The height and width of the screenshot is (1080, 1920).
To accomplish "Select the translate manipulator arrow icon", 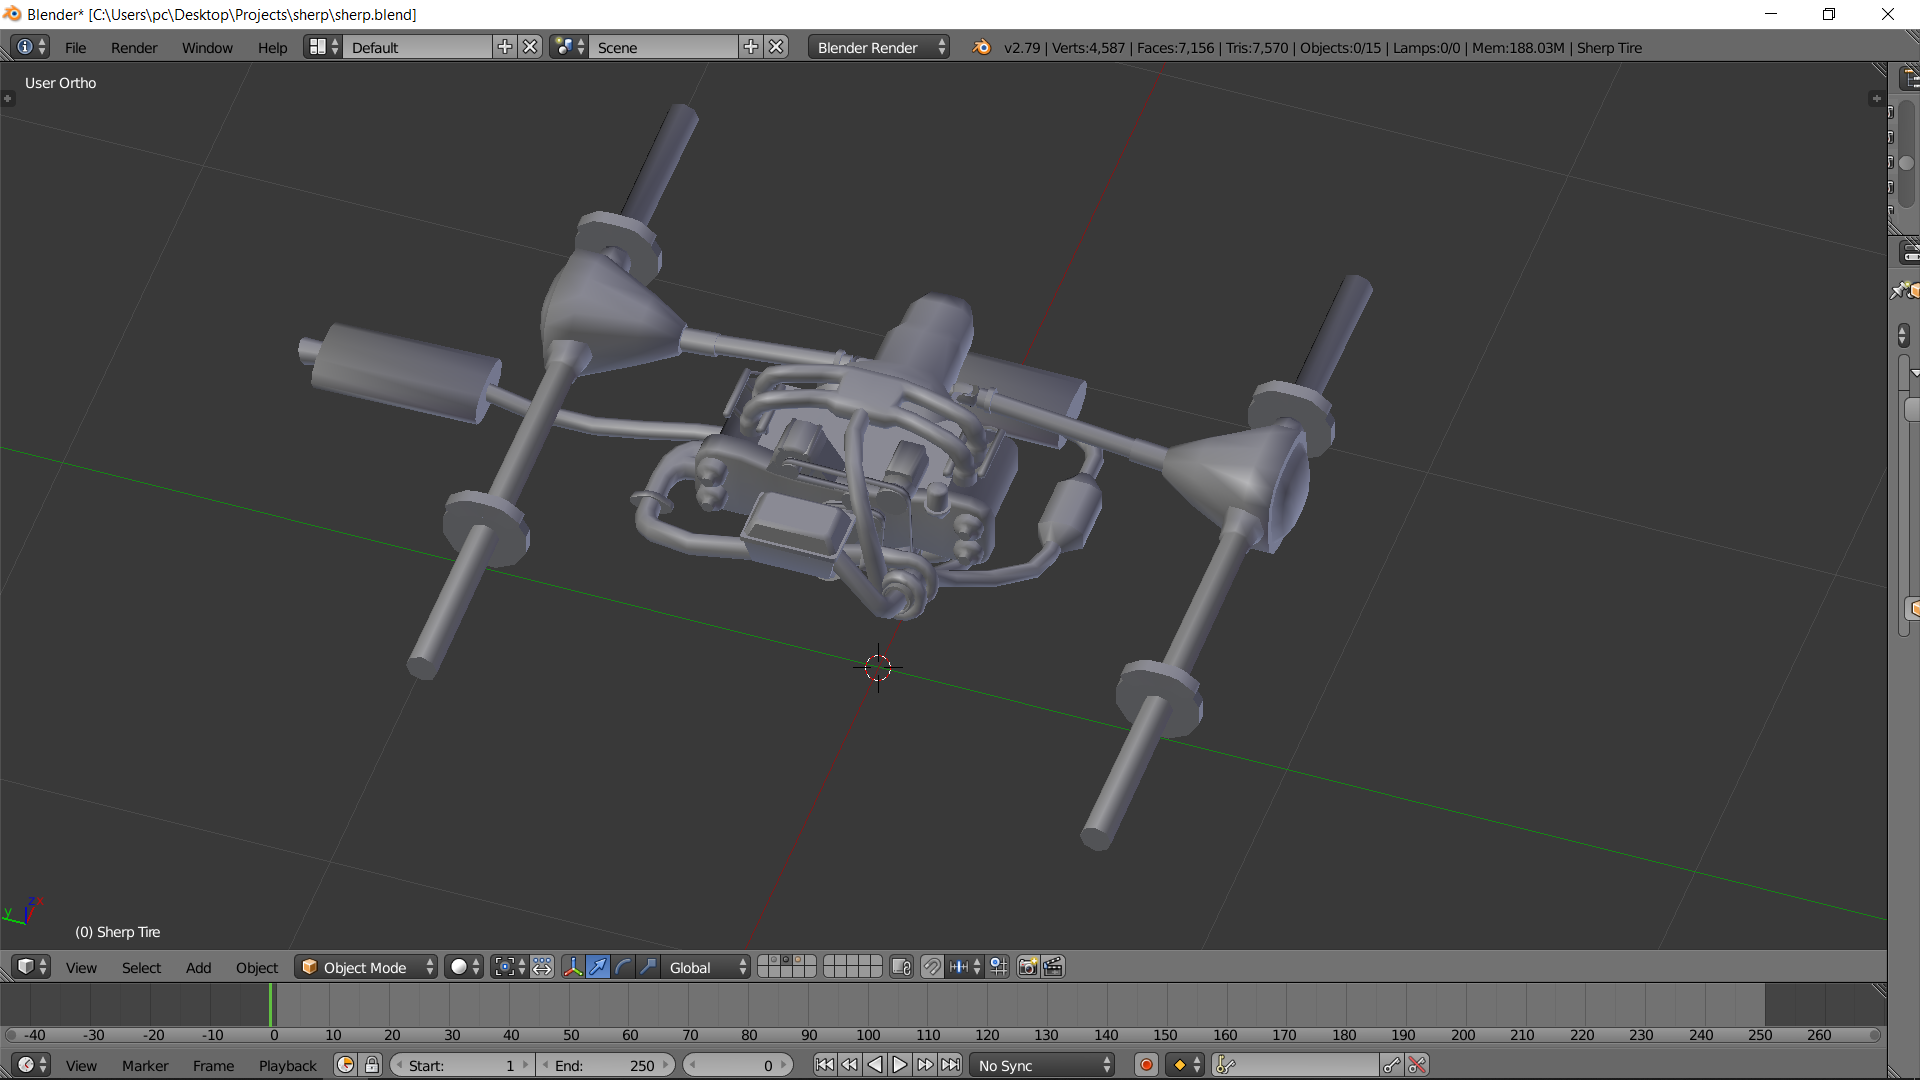I will [x=598, y=967].
